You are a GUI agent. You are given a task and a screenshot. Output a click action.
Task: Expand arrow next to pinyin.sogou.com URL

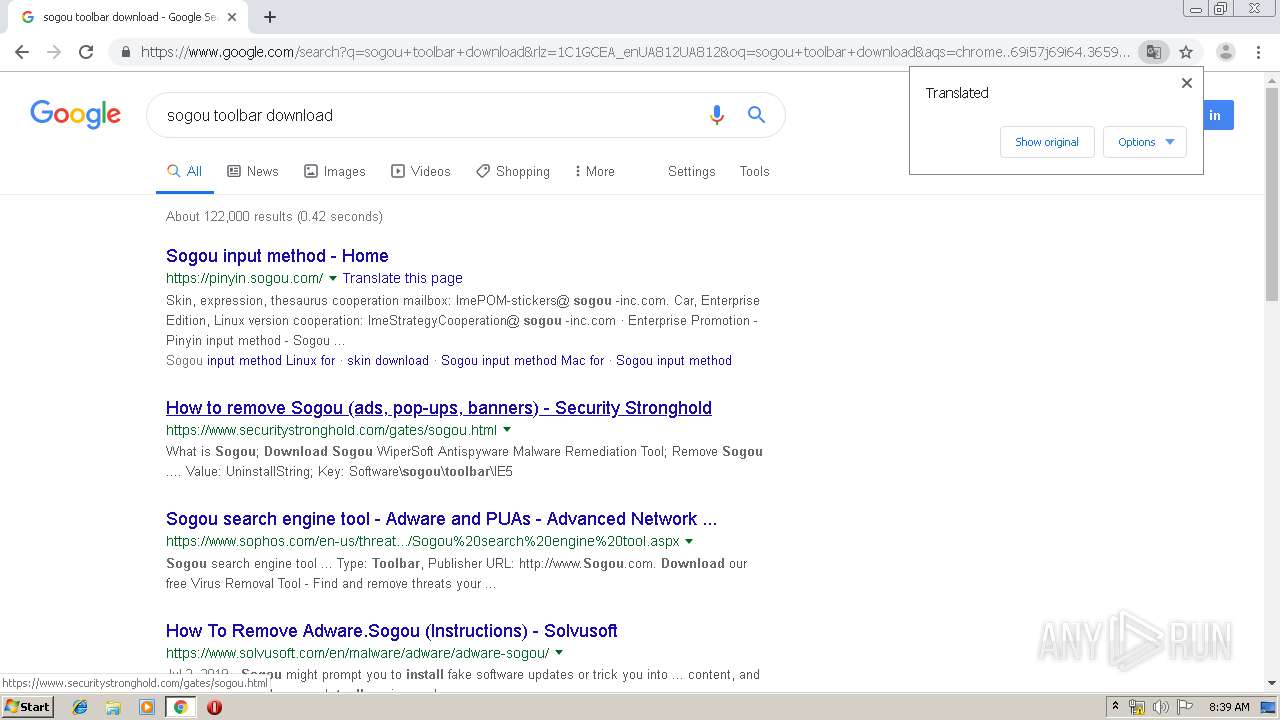tap(333, 278)
